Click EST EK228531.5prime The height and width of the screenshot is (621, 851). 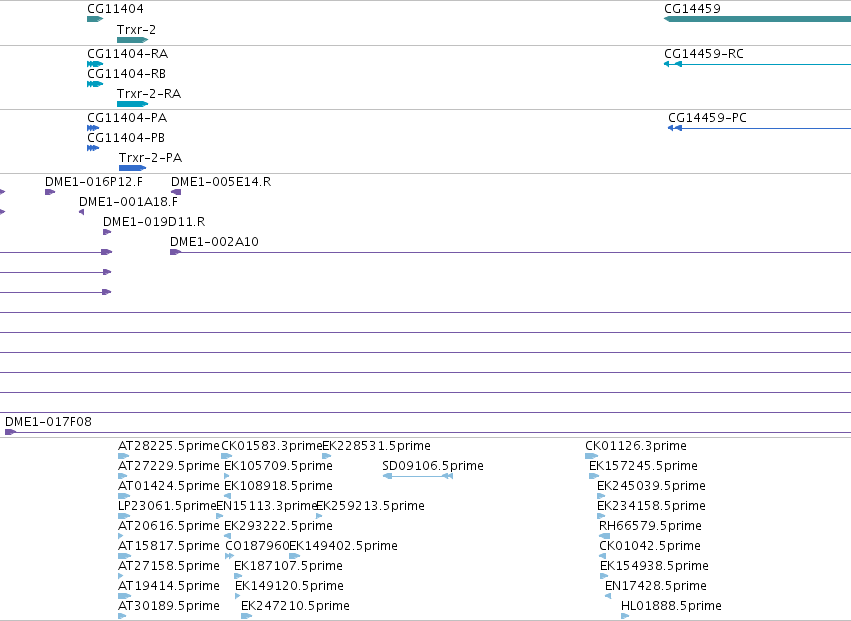coord(377,446)
